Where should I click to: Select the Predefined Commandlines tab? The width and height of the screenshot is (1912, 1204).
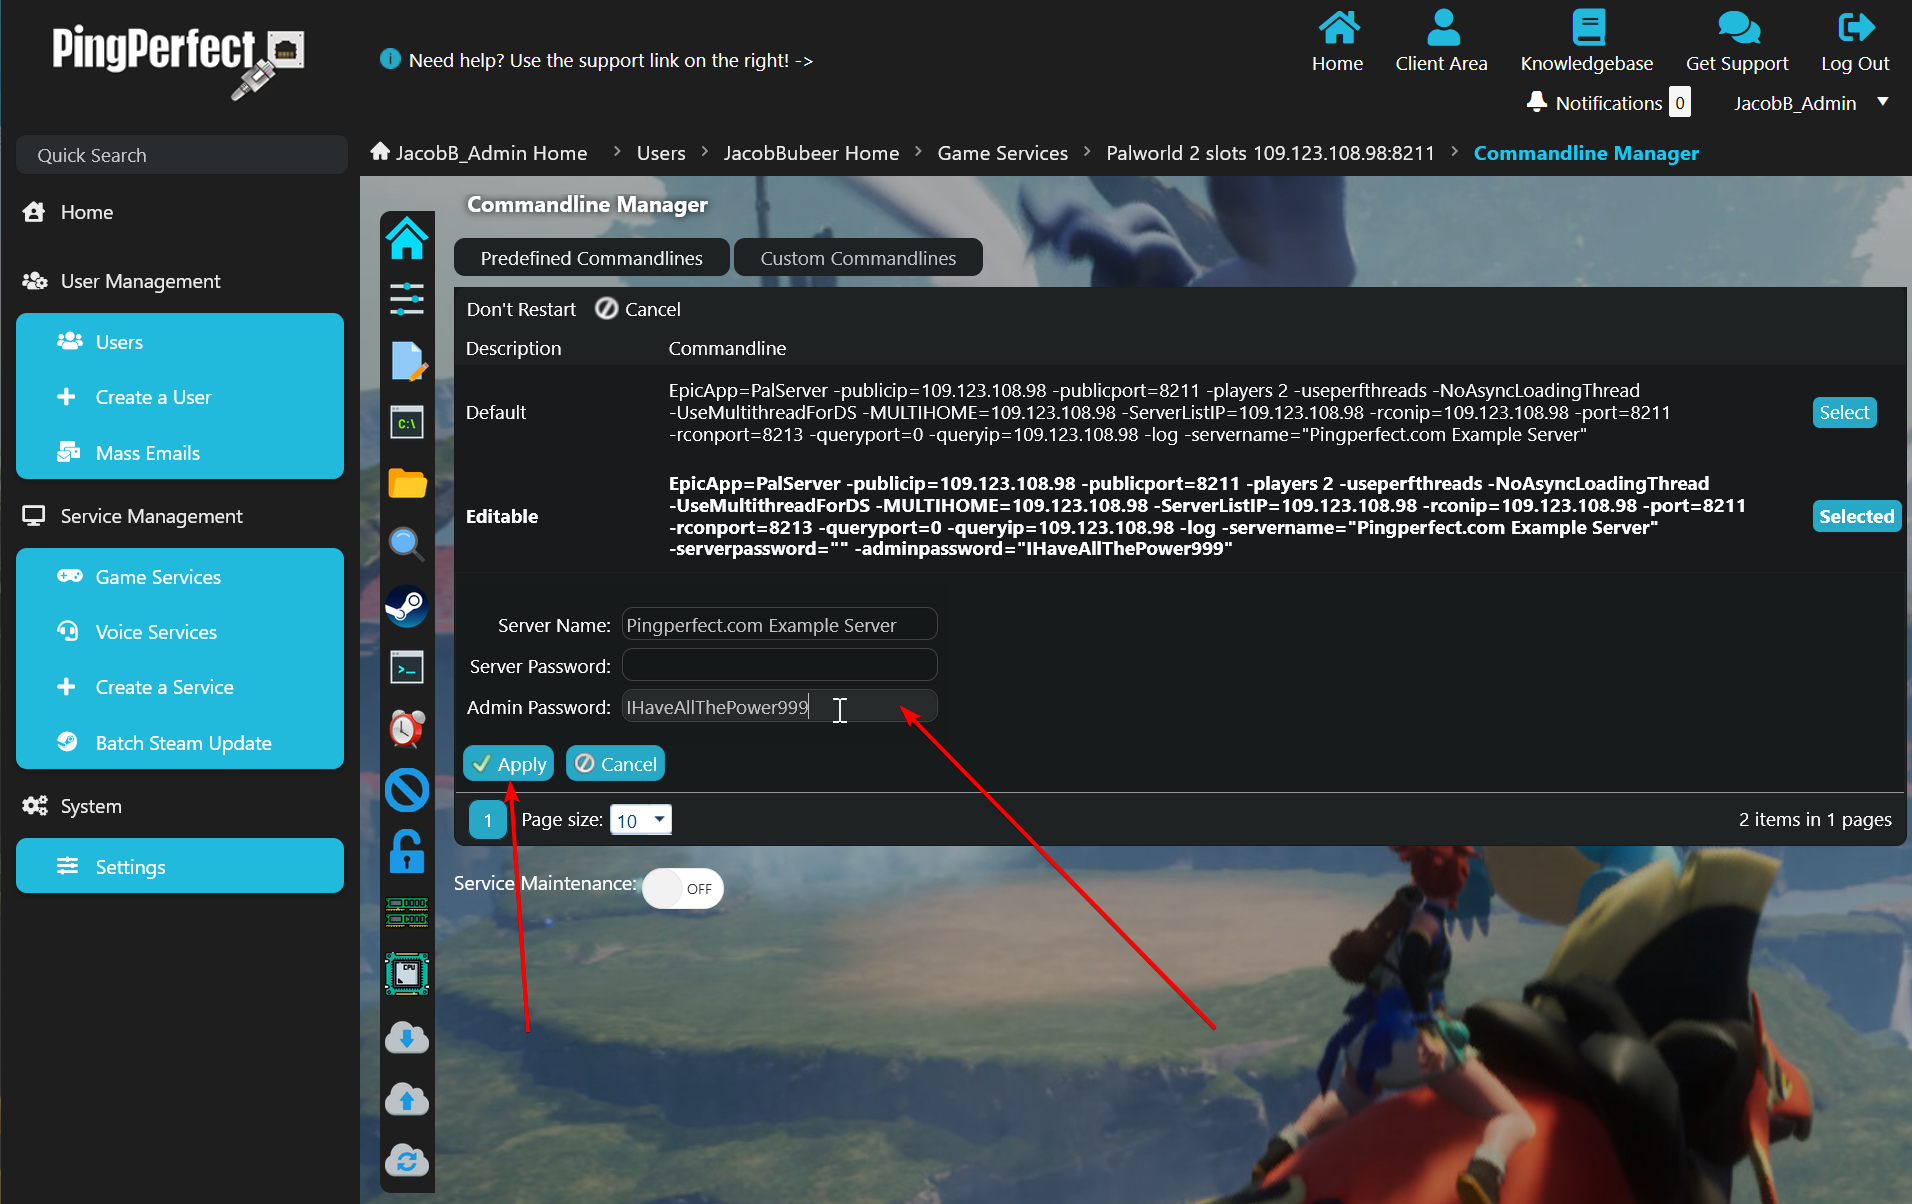coord(591,258)
